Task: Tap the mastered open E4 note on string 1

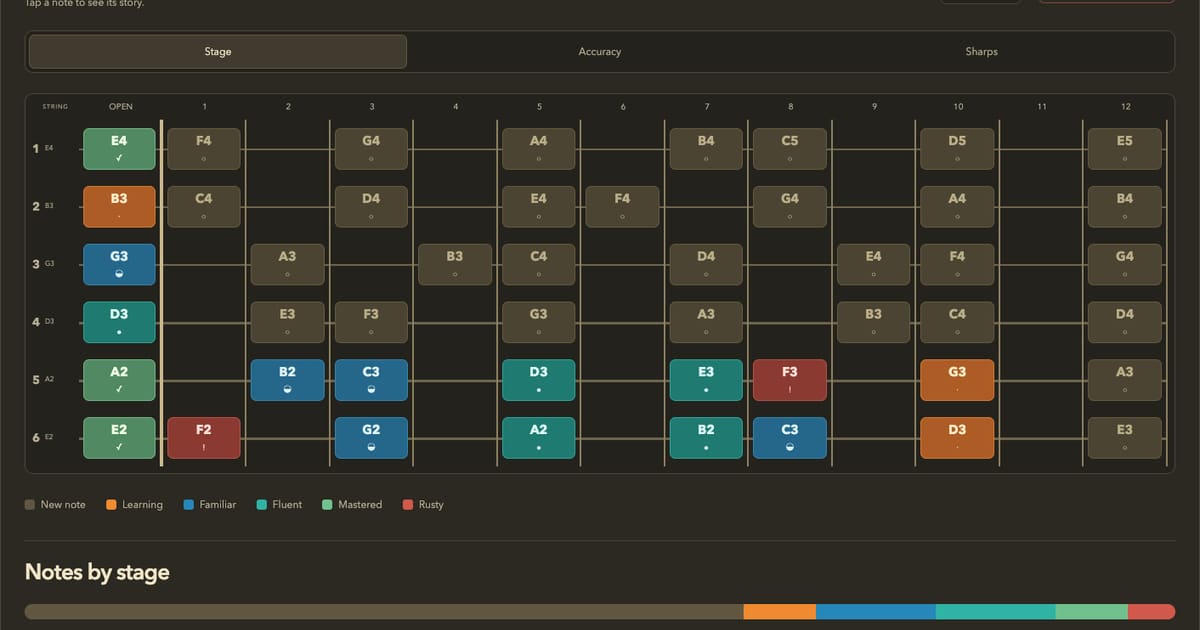Action: coord(120,149)
